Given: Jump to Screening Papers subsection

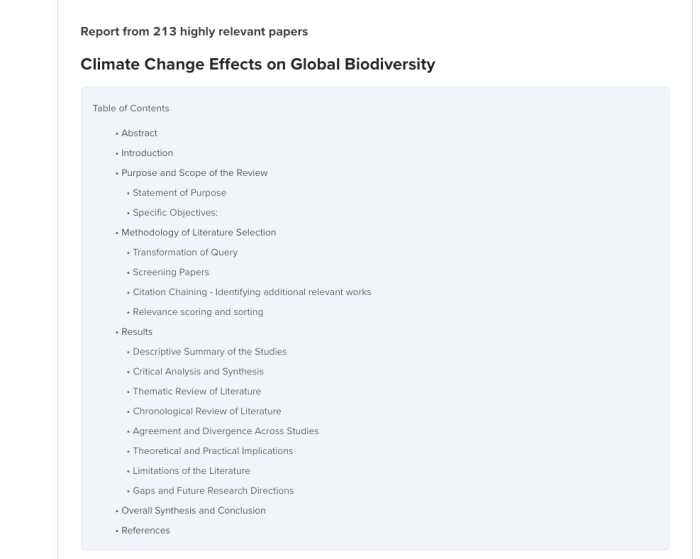Looking at the screenshot, I should (x=171, y=272).
